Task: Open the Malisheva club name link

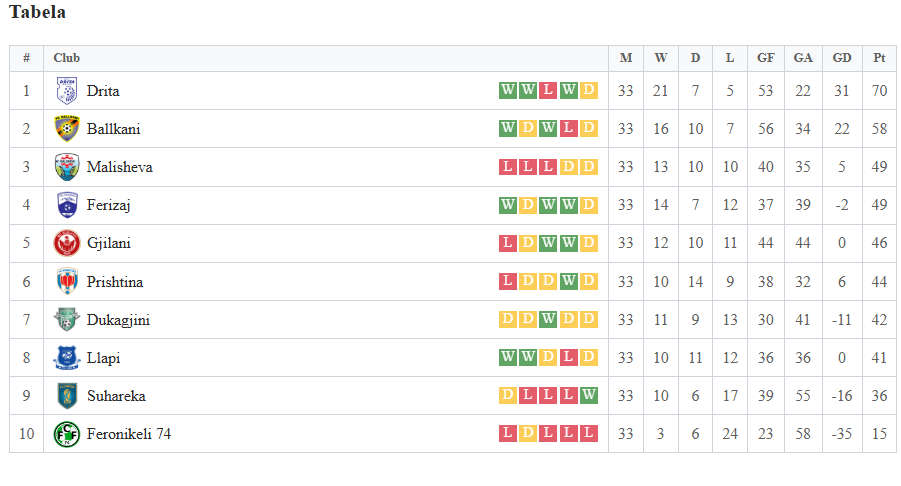Action: pos(120,167)
